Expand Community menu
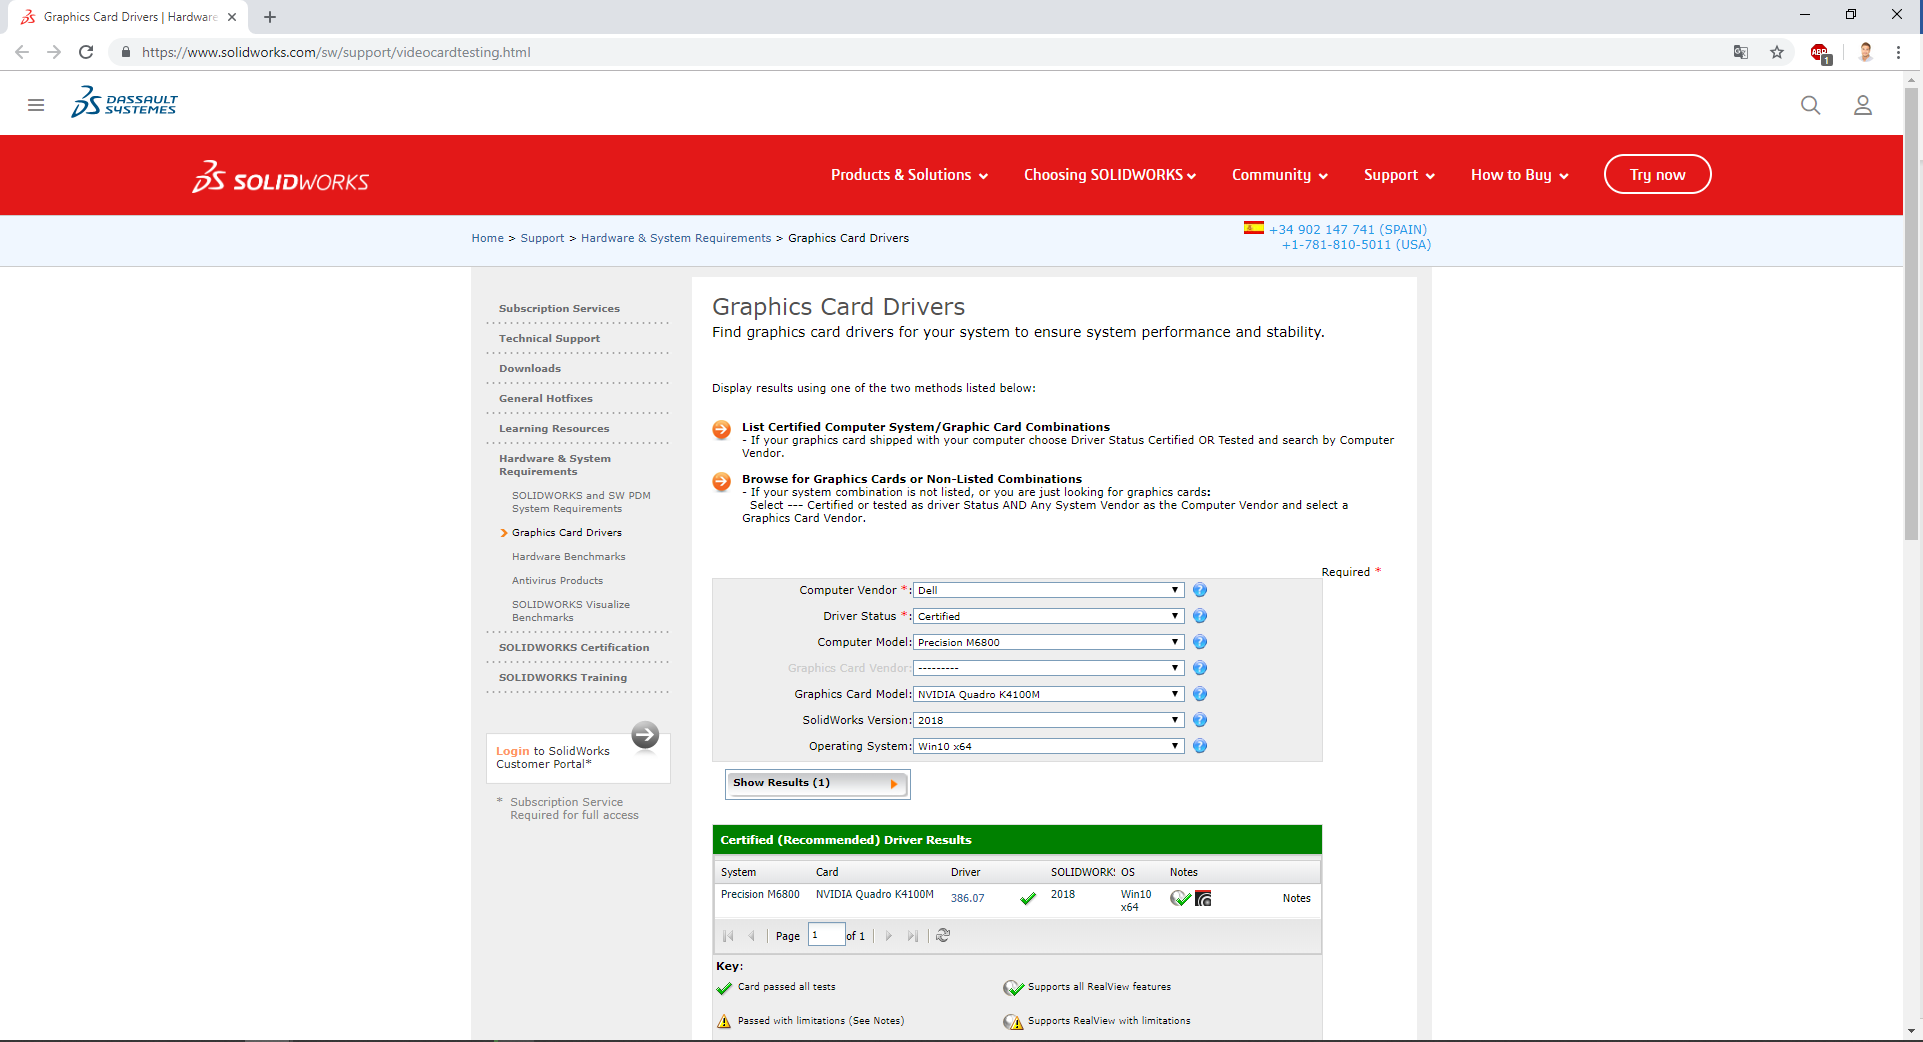This screenshot has width=1923, height=1042. (x=1280, y=175)
